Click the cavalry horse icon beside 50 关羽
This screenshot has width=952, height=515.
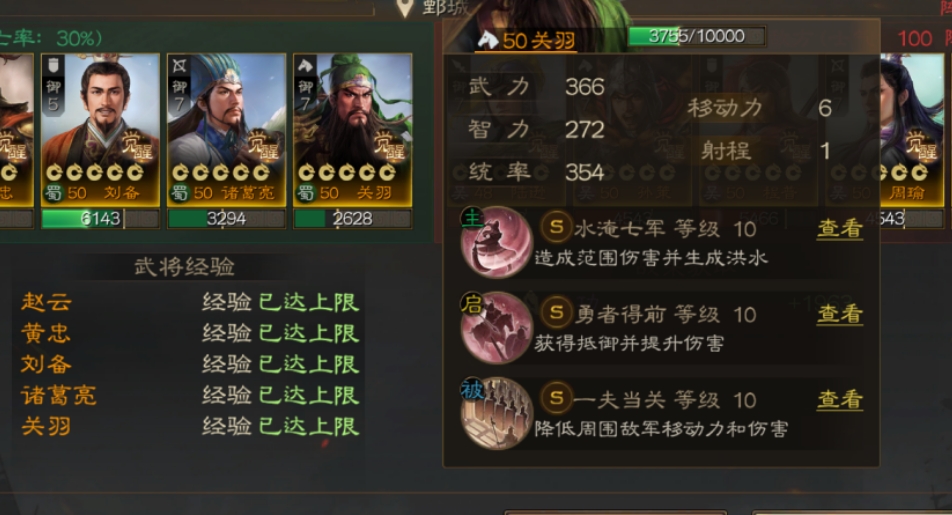(488, 39)
